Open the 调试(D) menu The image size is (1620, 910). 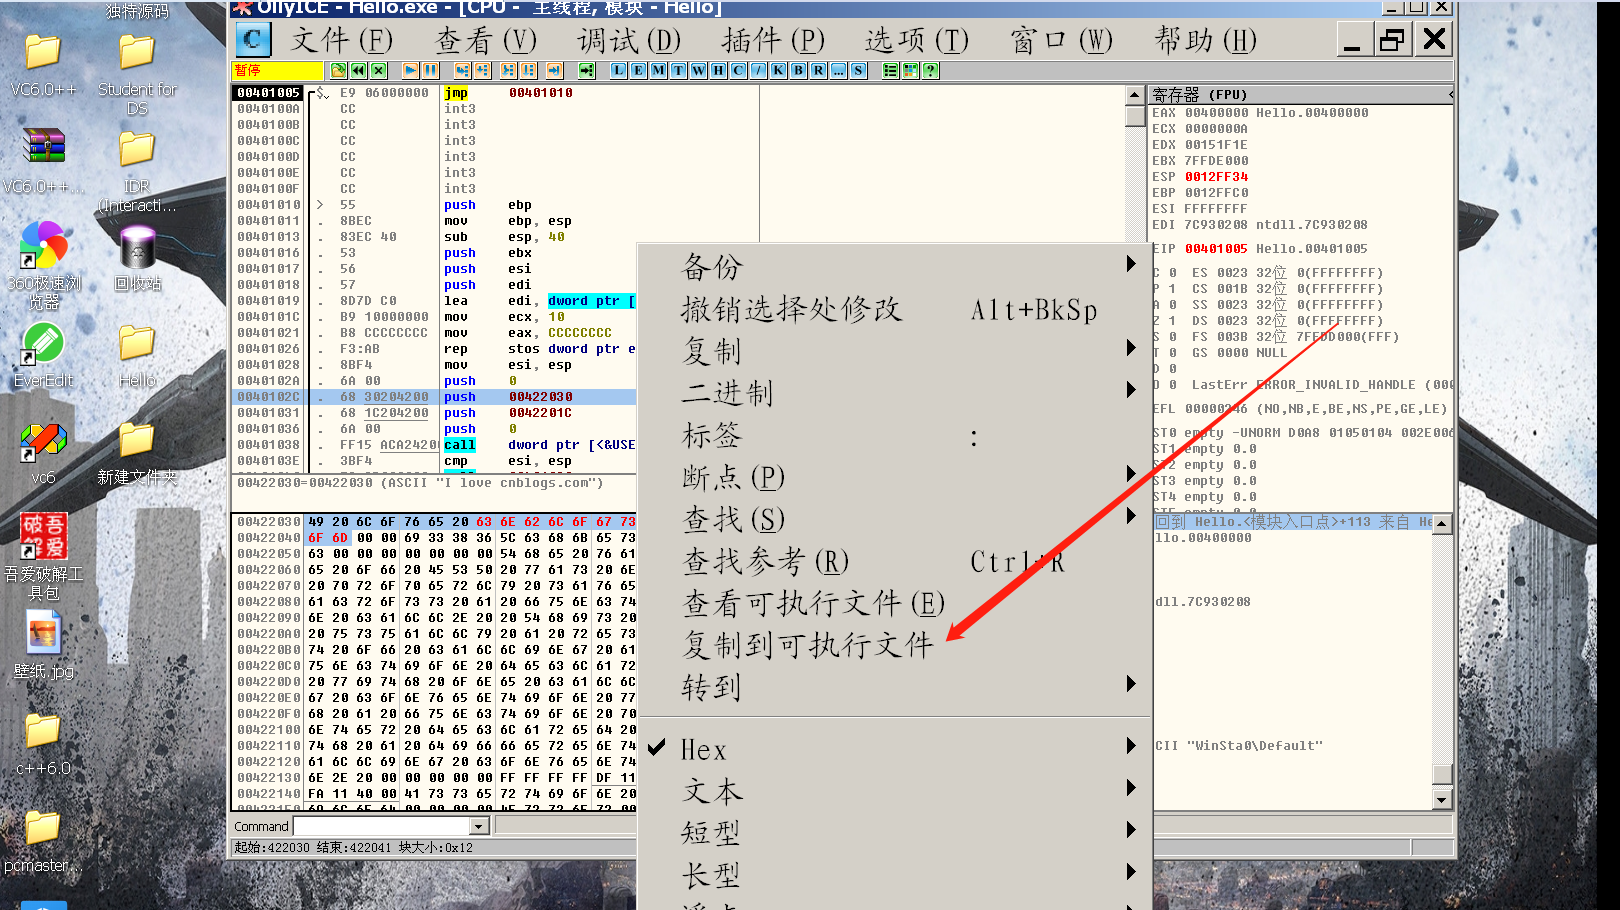[x=629, y=40]
